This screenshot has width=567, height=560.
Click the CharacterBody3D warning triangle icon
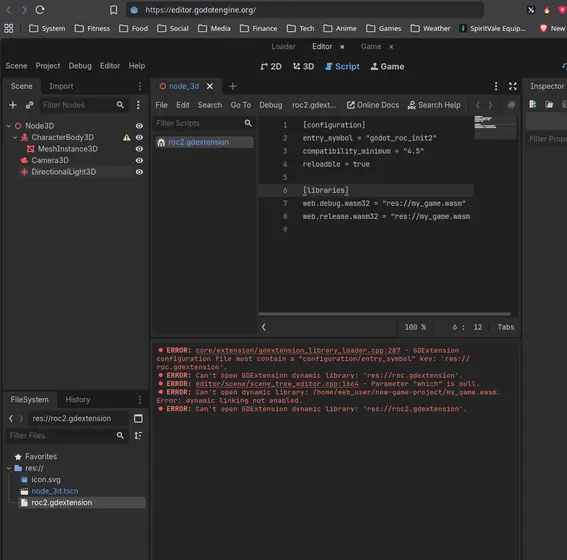pyautogui.click(x=126, y=137)
